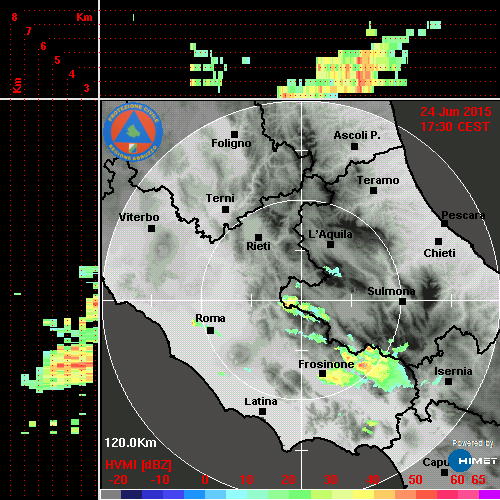Click the Ascoli P. city marker square
This screenshot has width=500, height=500.
[x=355, y=146]
